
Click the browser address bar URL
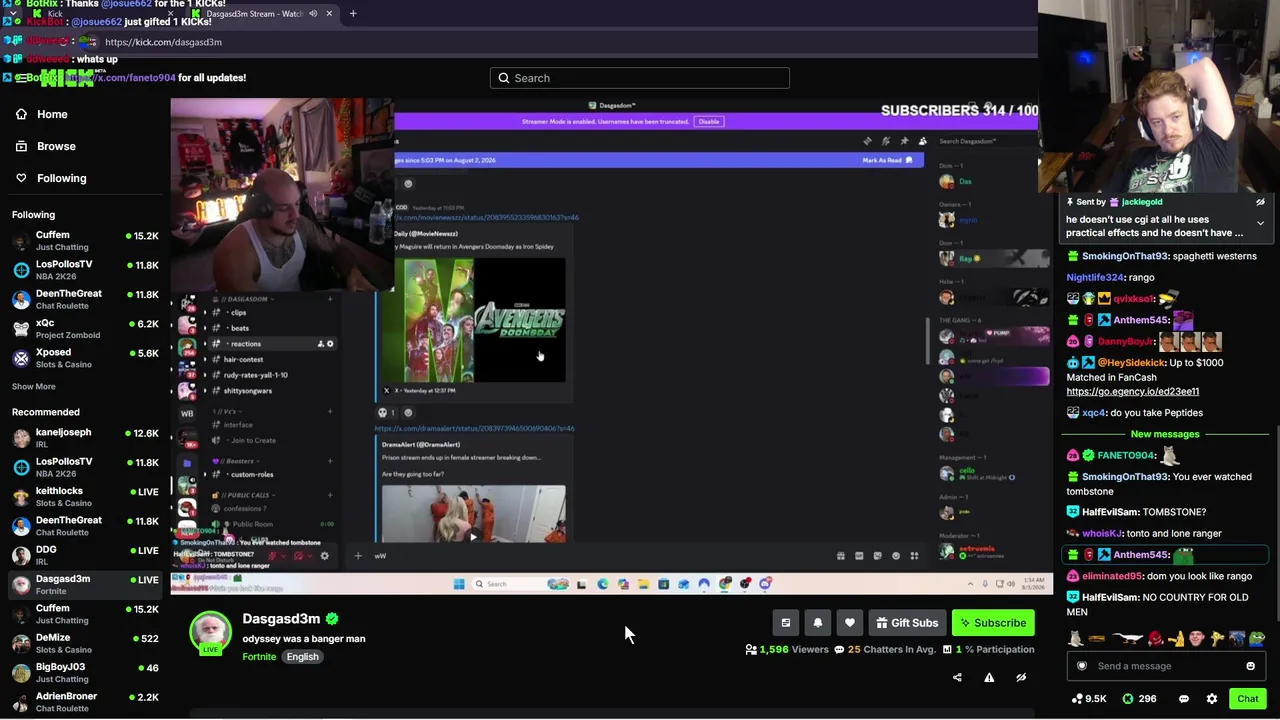163,42
